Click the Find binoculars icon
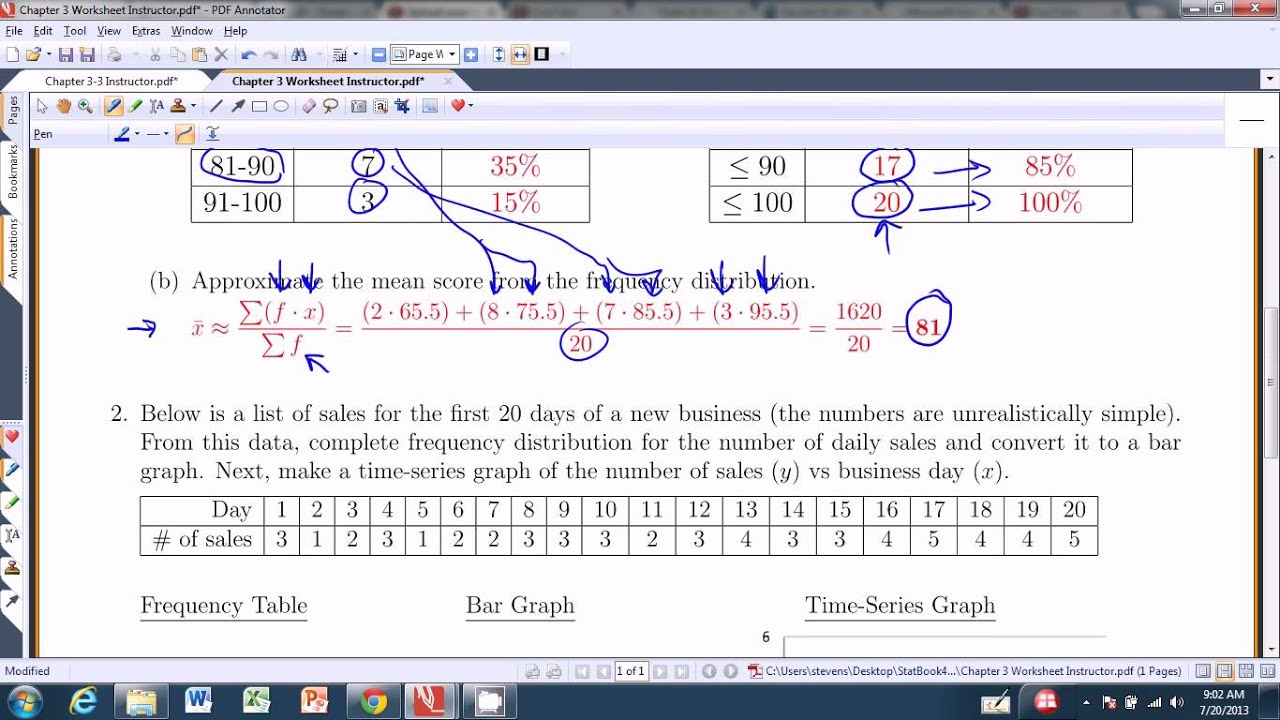 point(298,55)
